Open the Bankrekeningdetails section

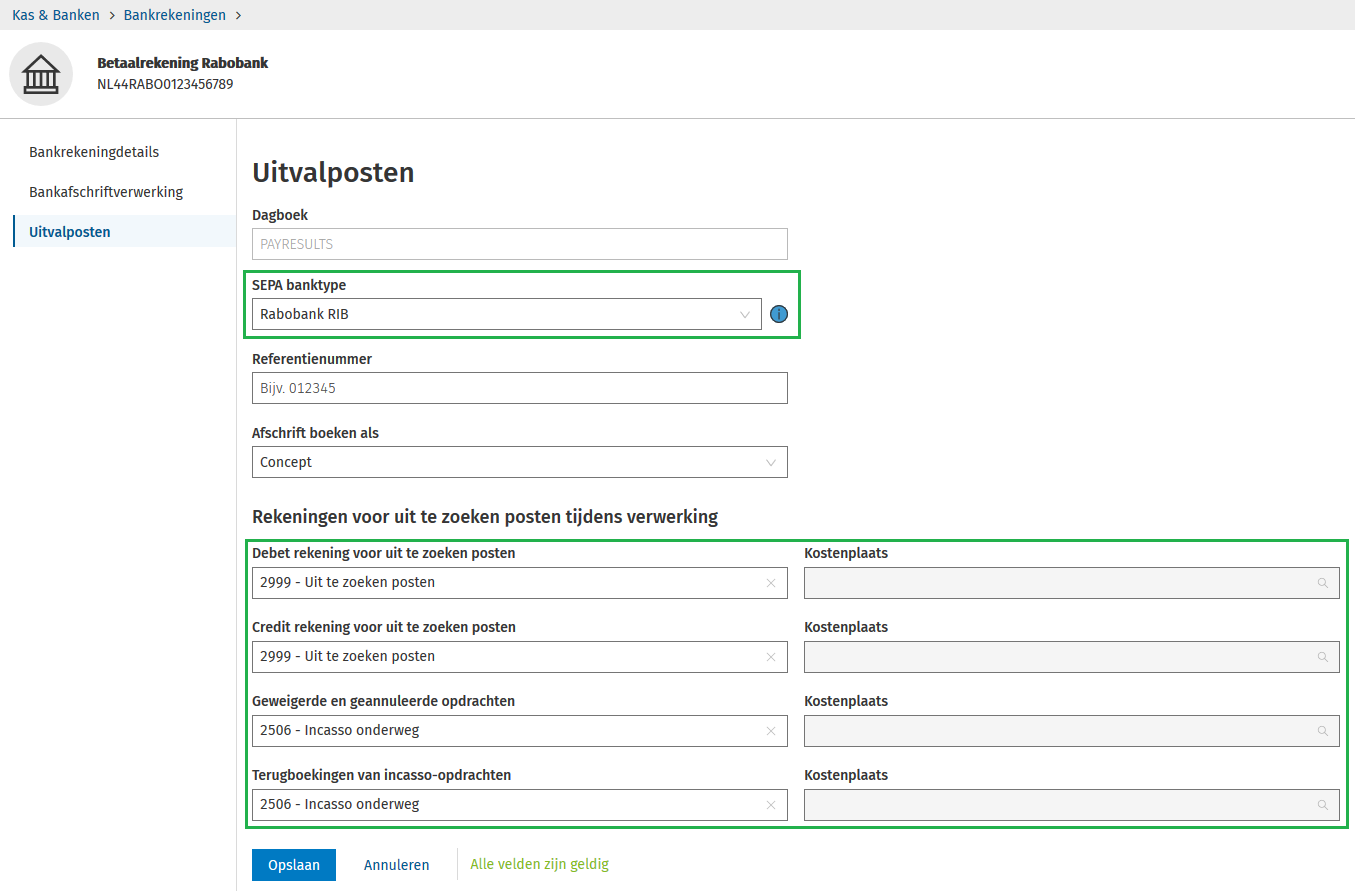click(94, 152)
